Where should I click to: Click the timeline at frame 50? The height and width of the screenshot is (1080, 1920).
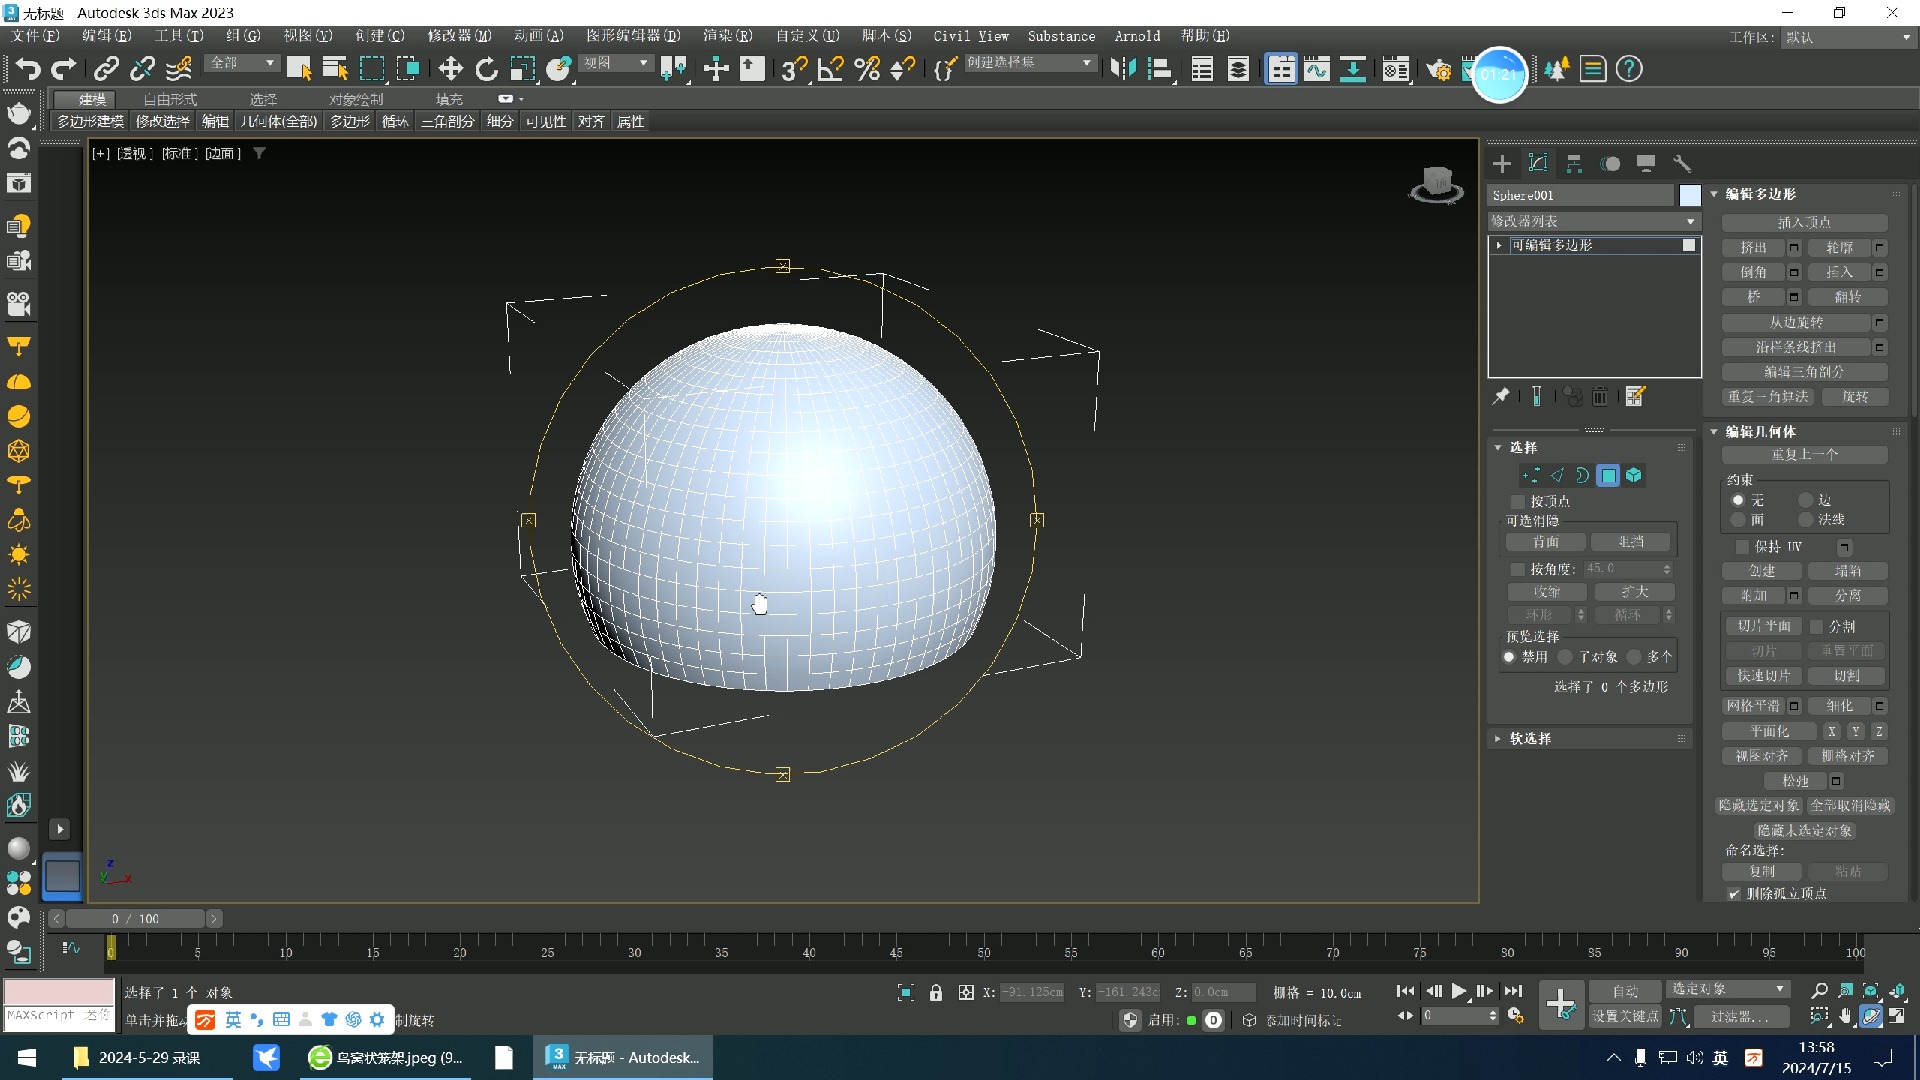tap(983, 948)
